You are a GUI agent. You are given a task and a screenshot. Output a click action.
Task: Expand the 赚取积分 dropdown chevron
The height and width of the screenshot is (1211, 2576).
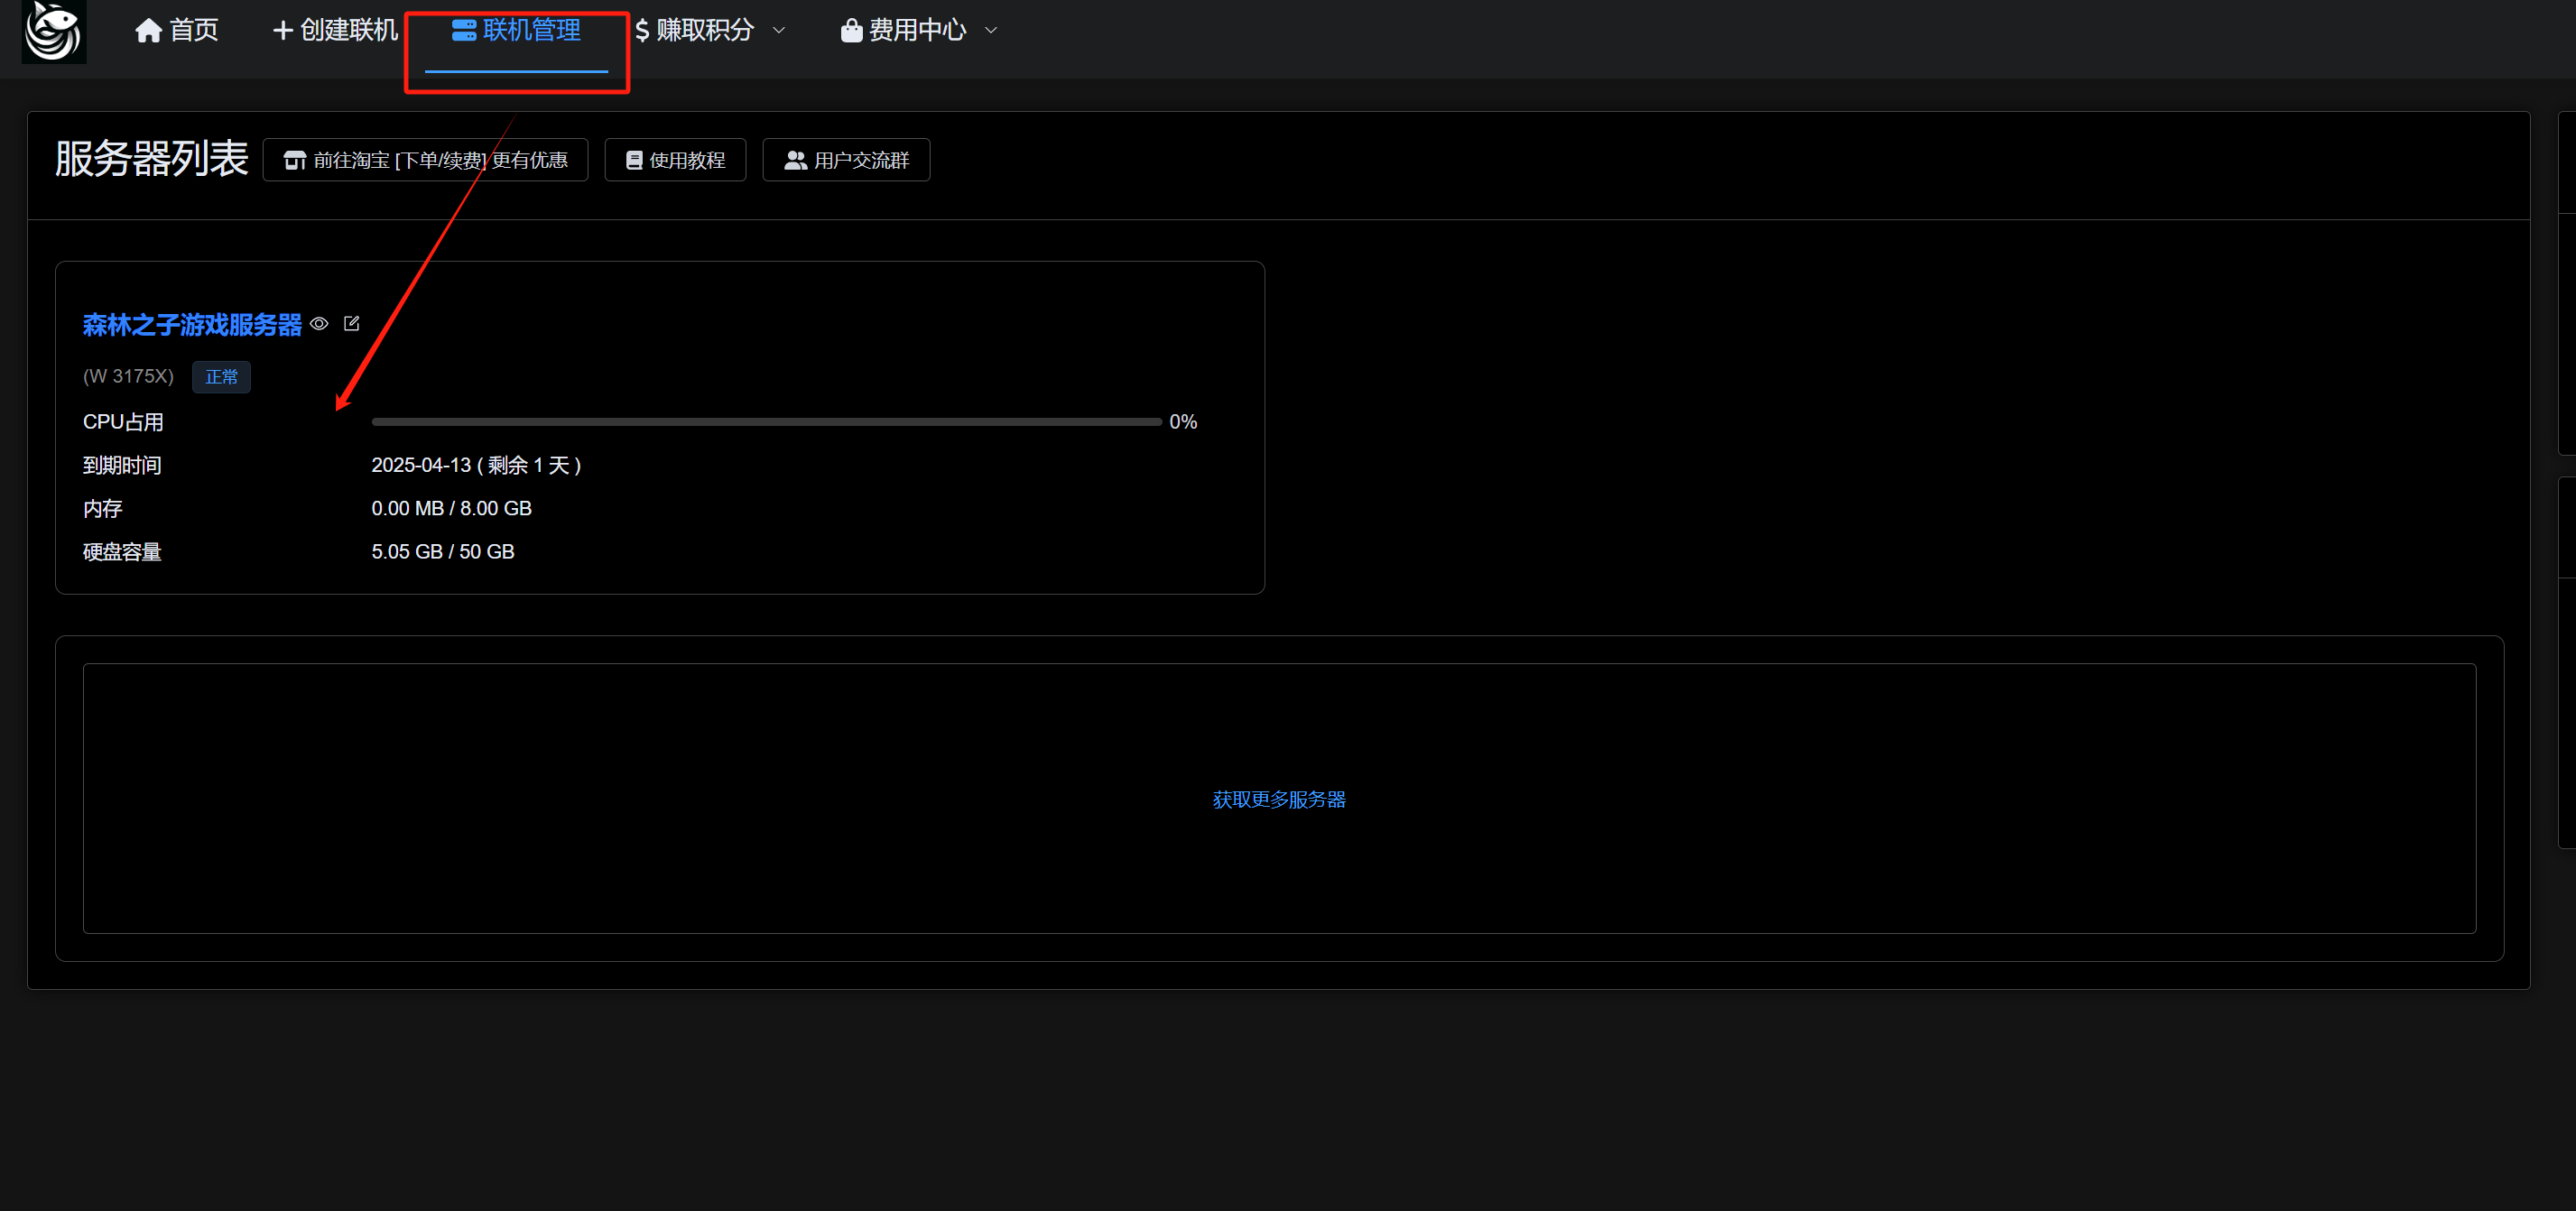779,31
